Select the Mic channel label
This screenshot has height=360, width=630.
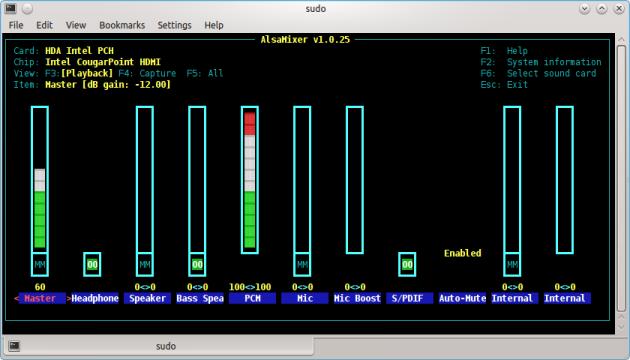click(305, 299)
